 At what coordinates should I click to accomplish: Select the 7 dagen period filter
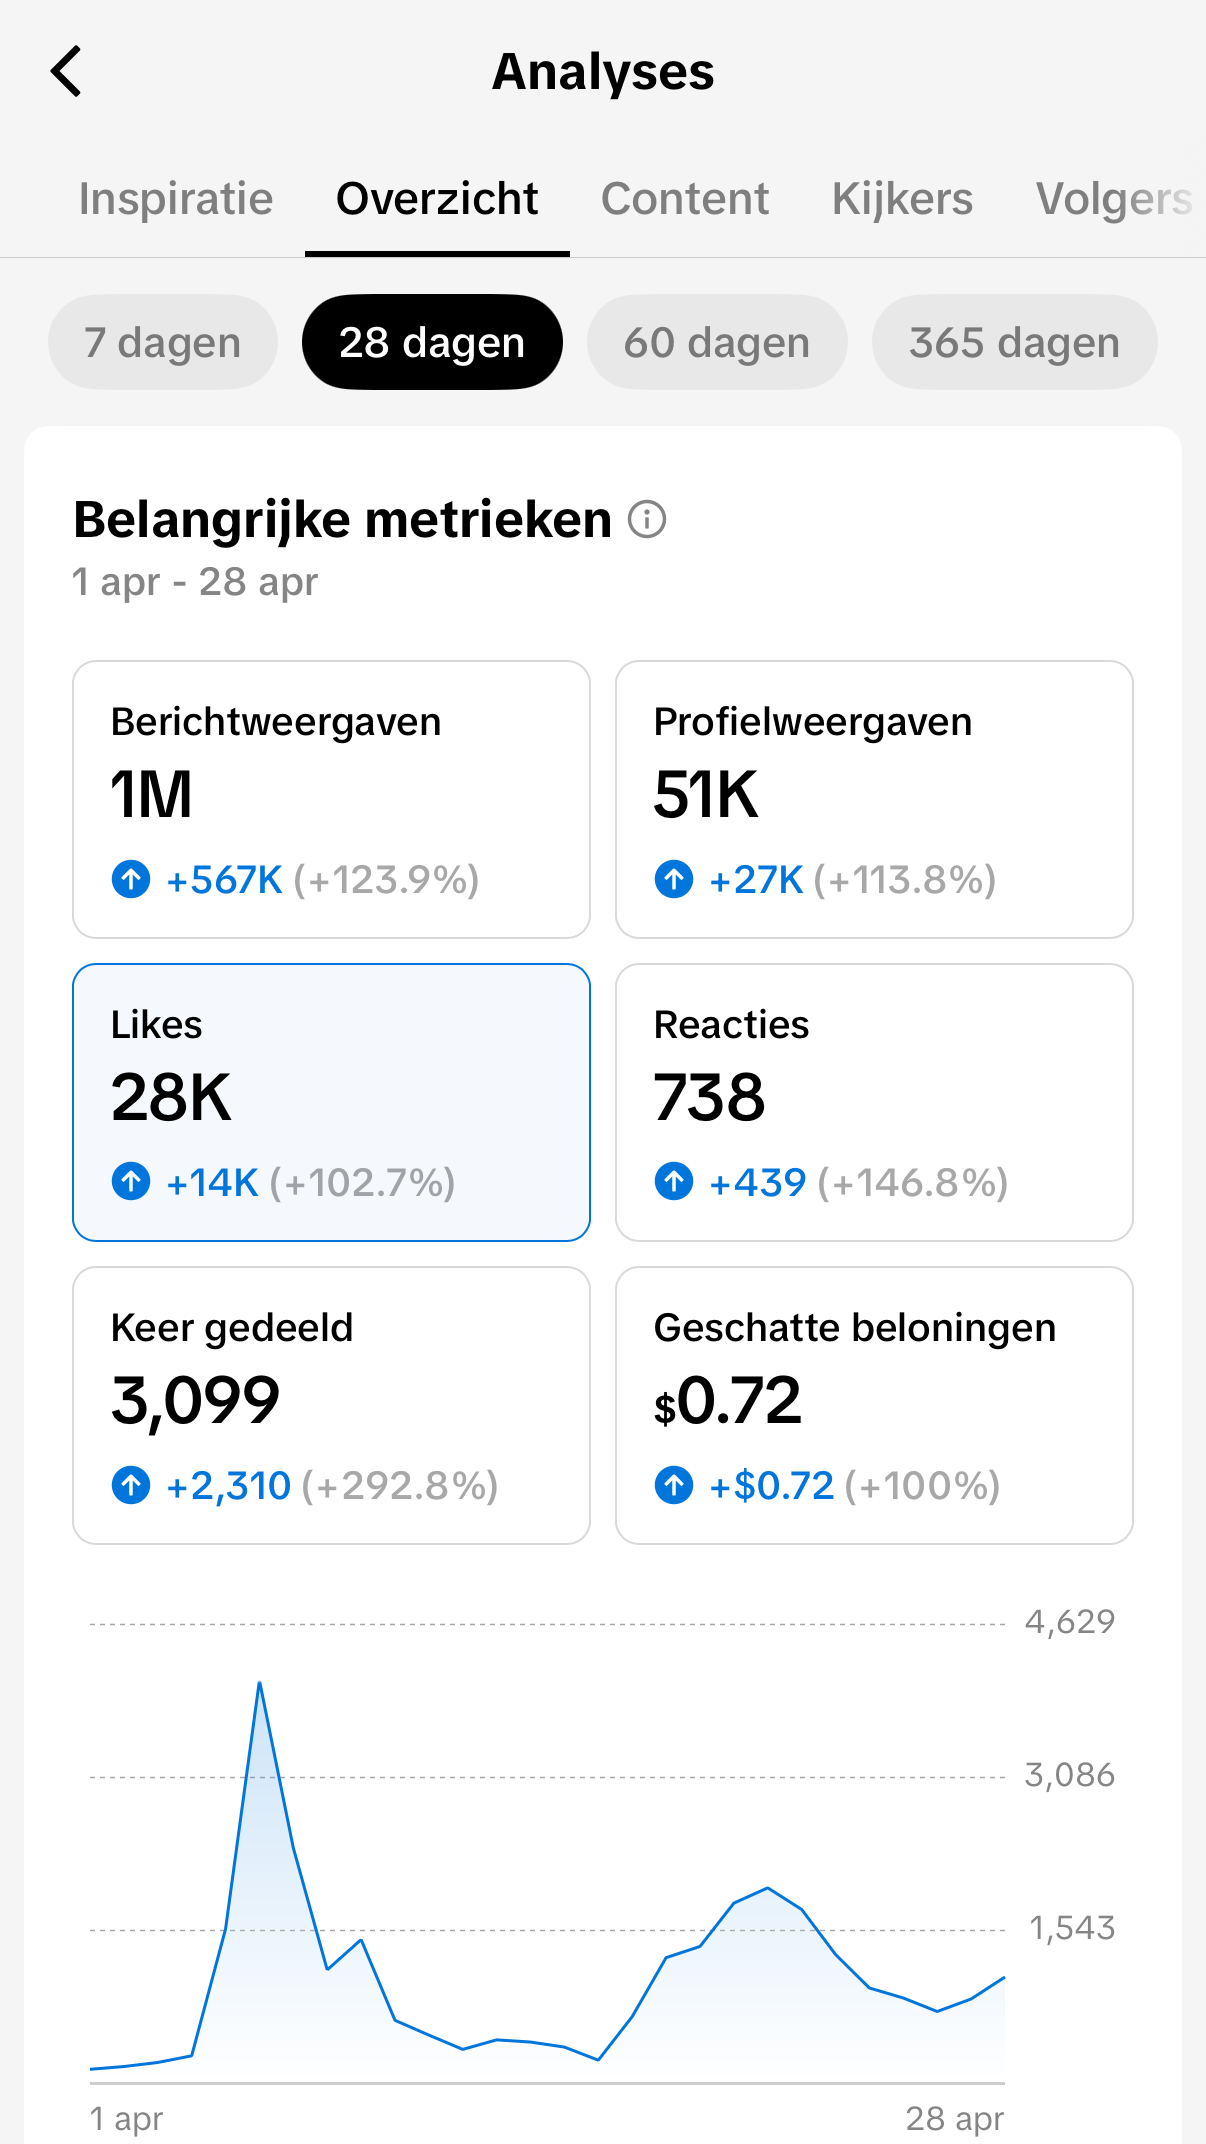coord(163,342)
